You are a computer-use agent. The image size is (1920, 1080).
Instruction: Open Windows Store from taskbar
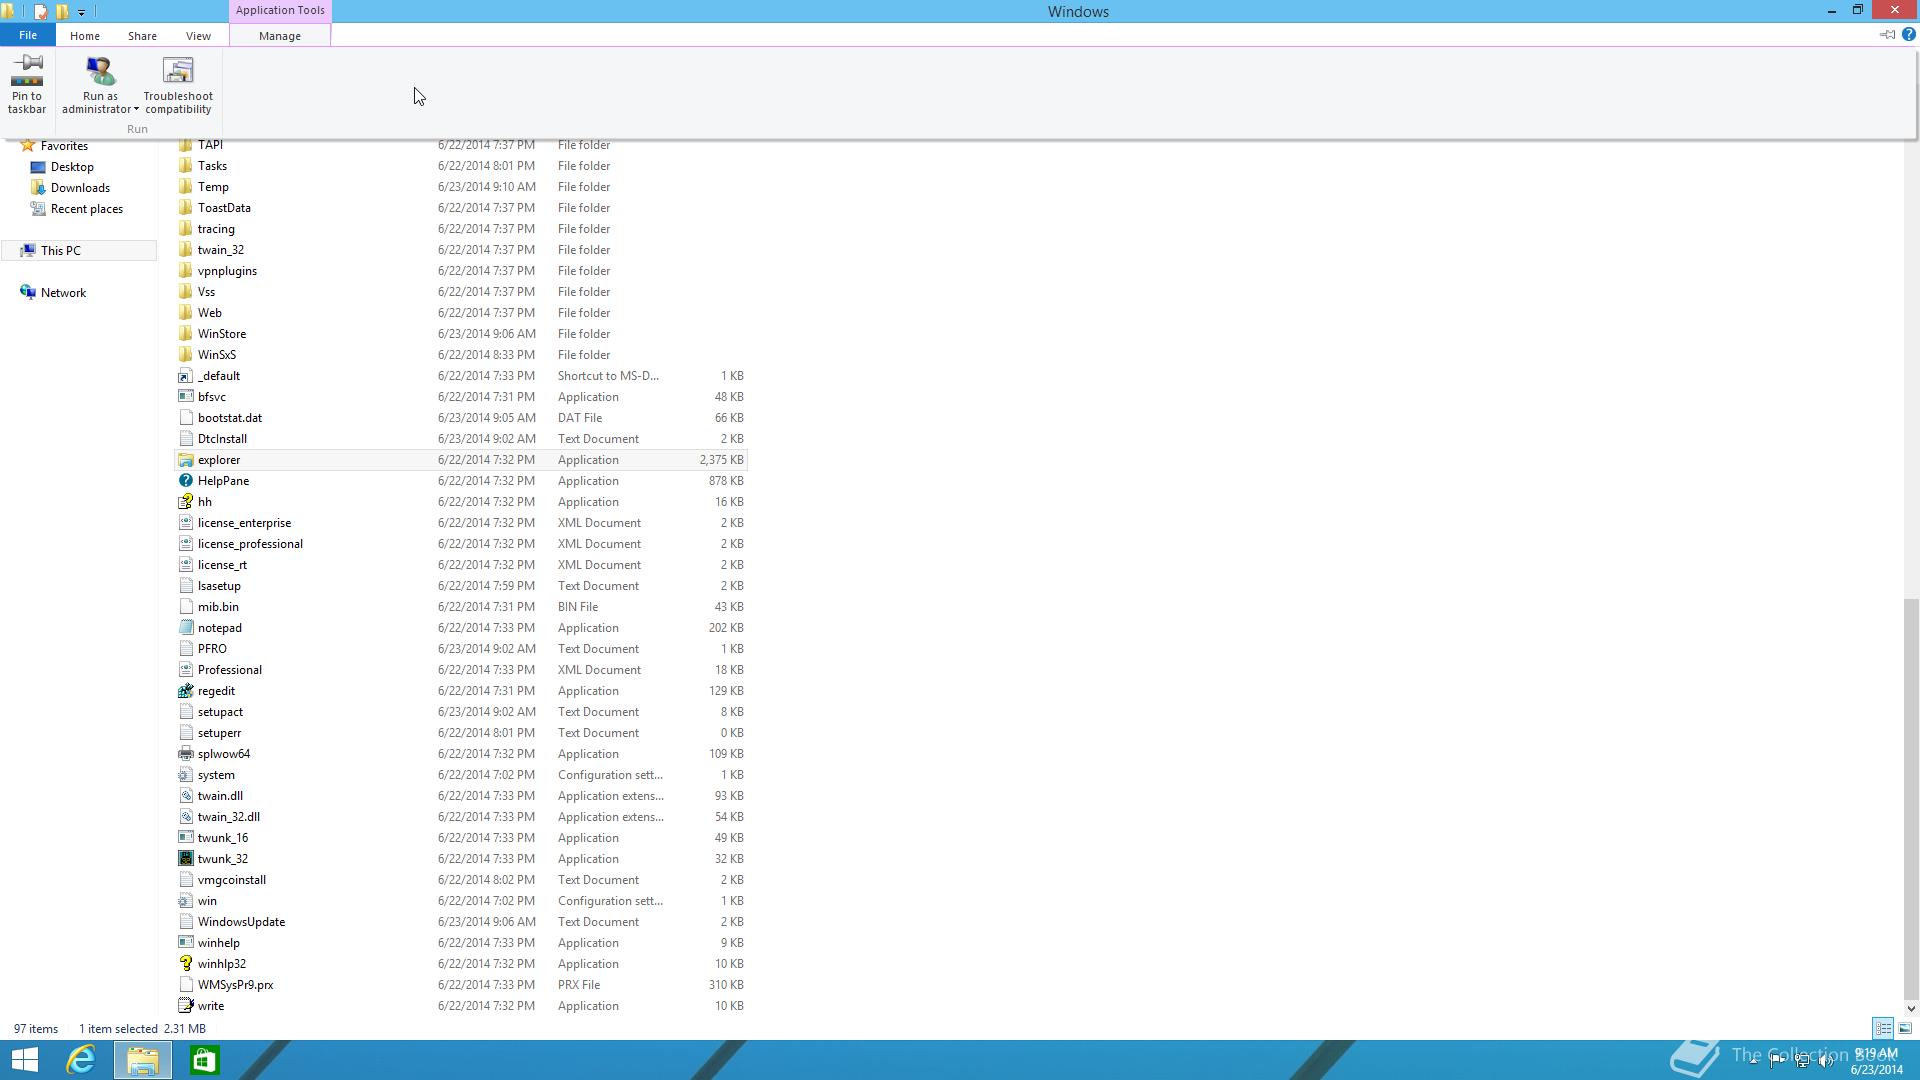pos(204,1060)
